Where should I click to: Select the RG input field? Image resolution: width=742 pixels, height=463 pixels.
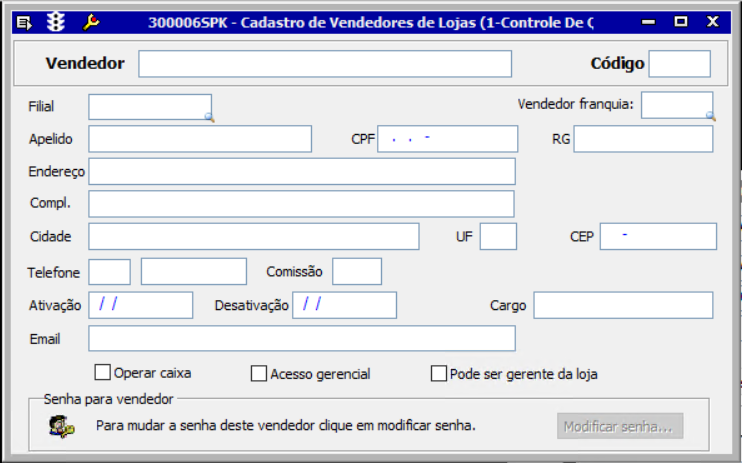(643, 139)
